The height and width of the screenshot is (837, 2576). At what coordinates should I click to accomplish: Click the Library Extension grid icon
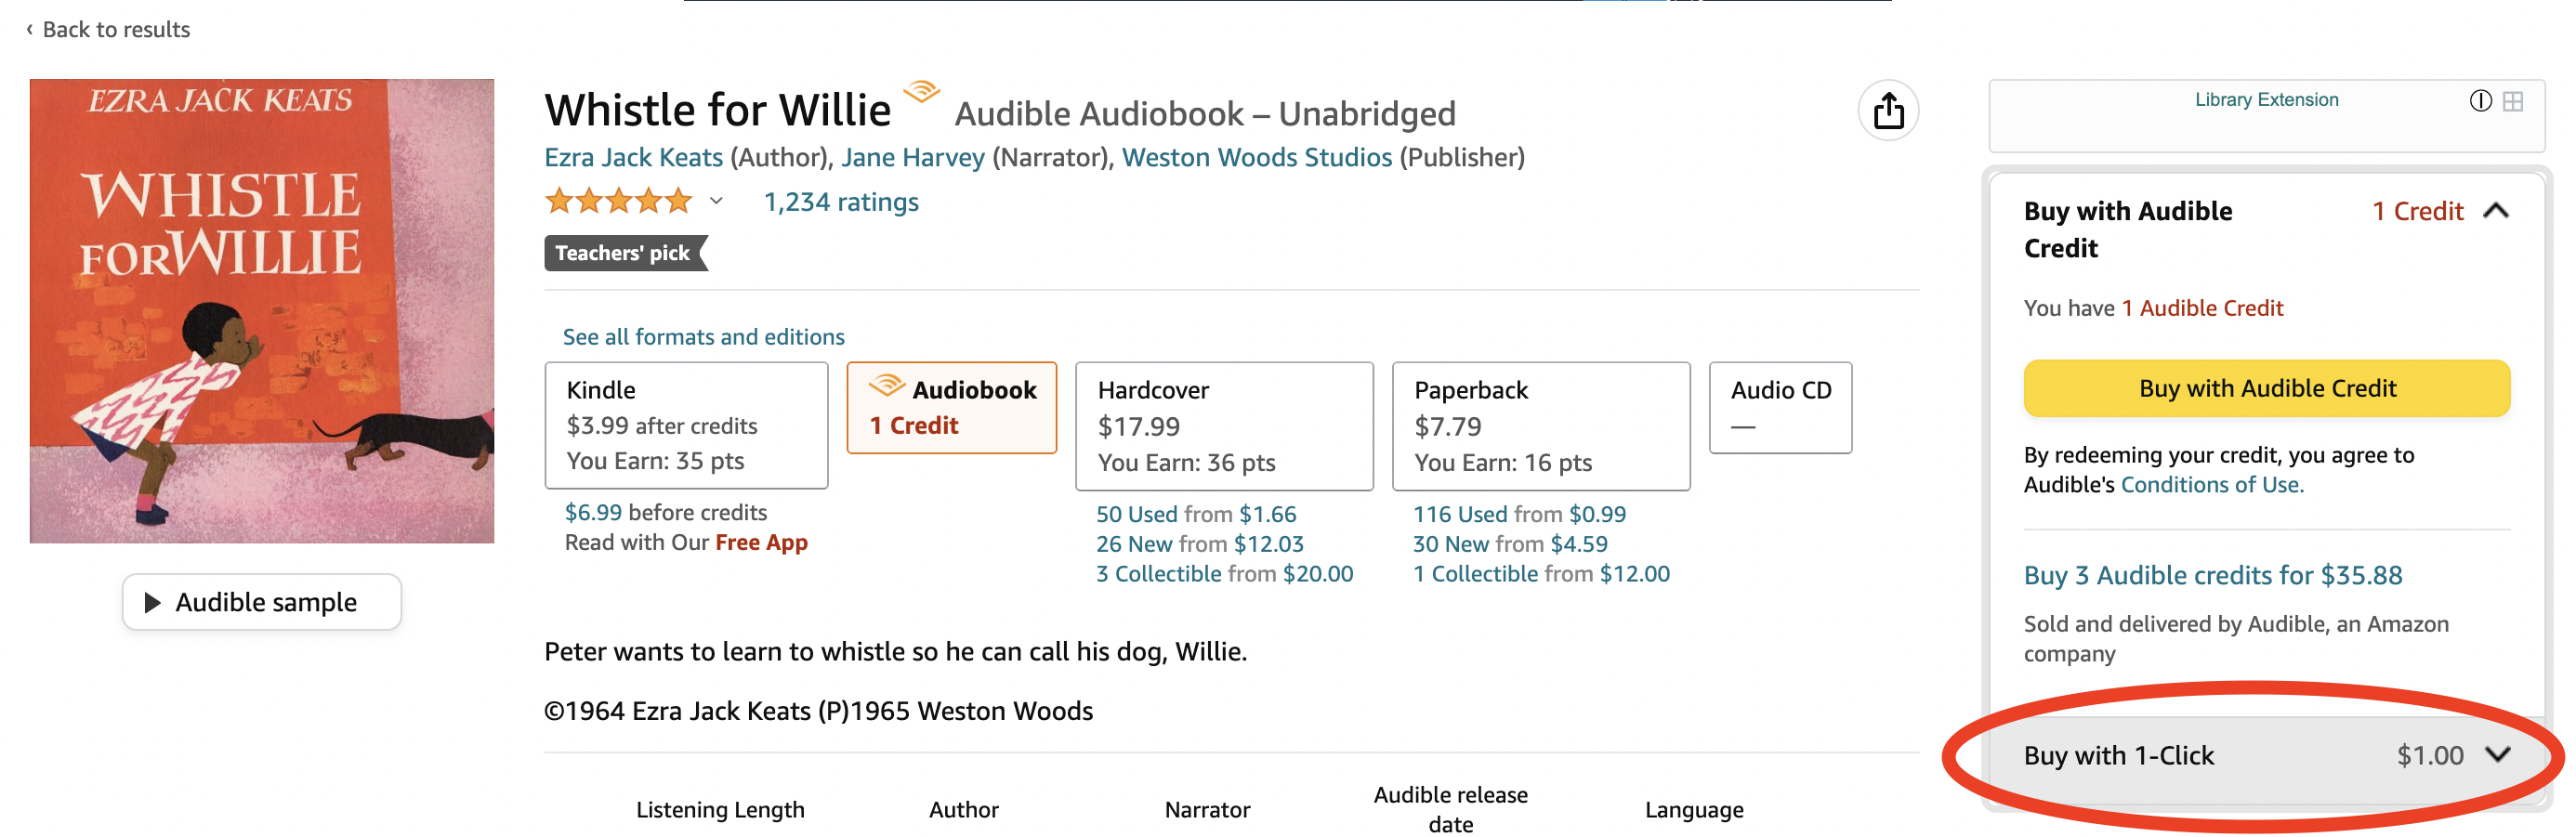2513,101
